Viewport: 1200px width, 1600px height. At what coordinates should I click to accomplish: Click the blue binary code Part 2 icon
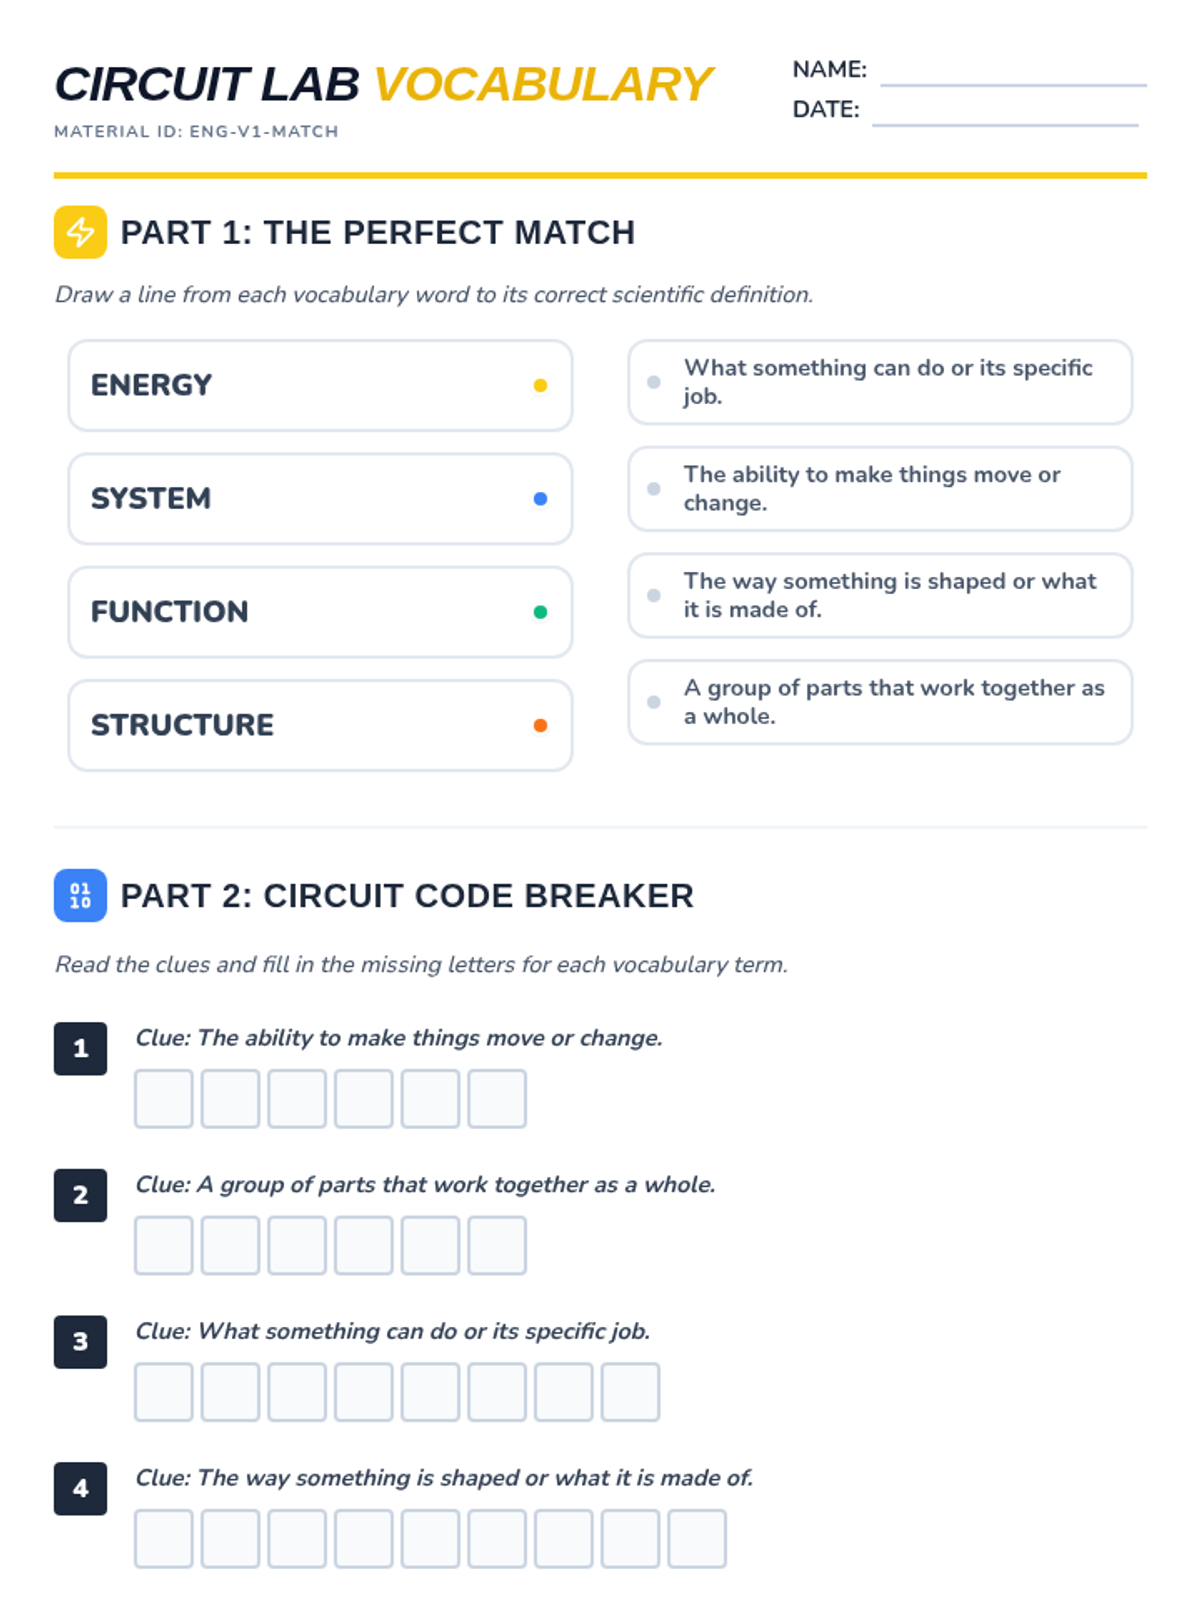80,895
